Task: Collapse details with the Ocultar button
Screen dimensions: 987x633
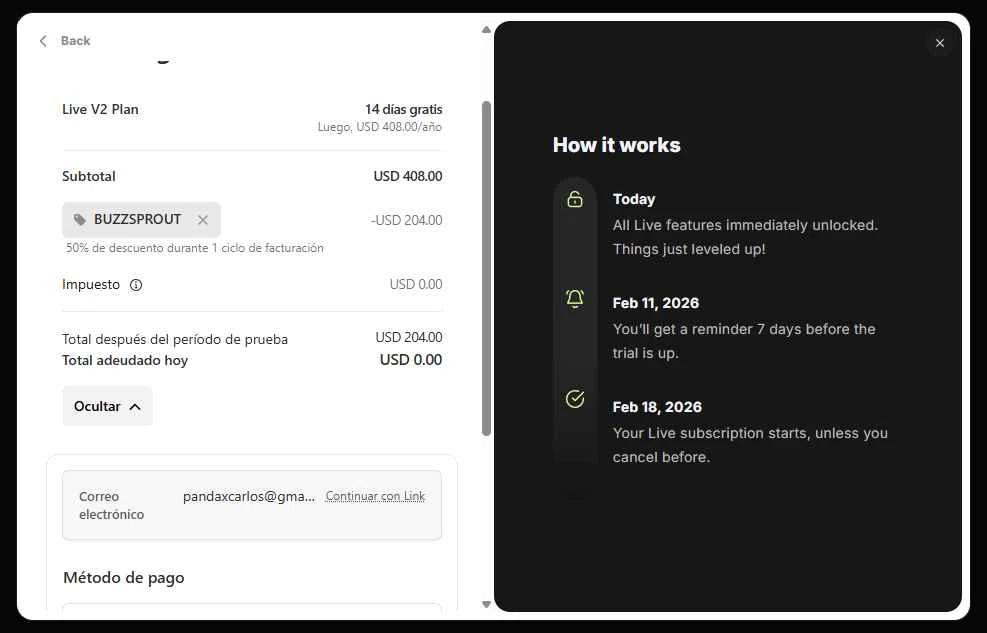Action: pos(107,406)
